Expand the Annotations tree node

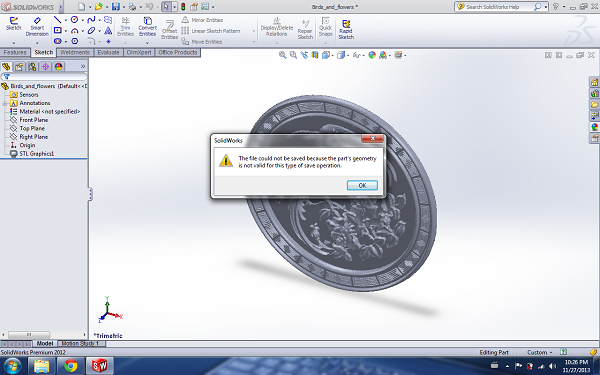click(x=5, y=103)
